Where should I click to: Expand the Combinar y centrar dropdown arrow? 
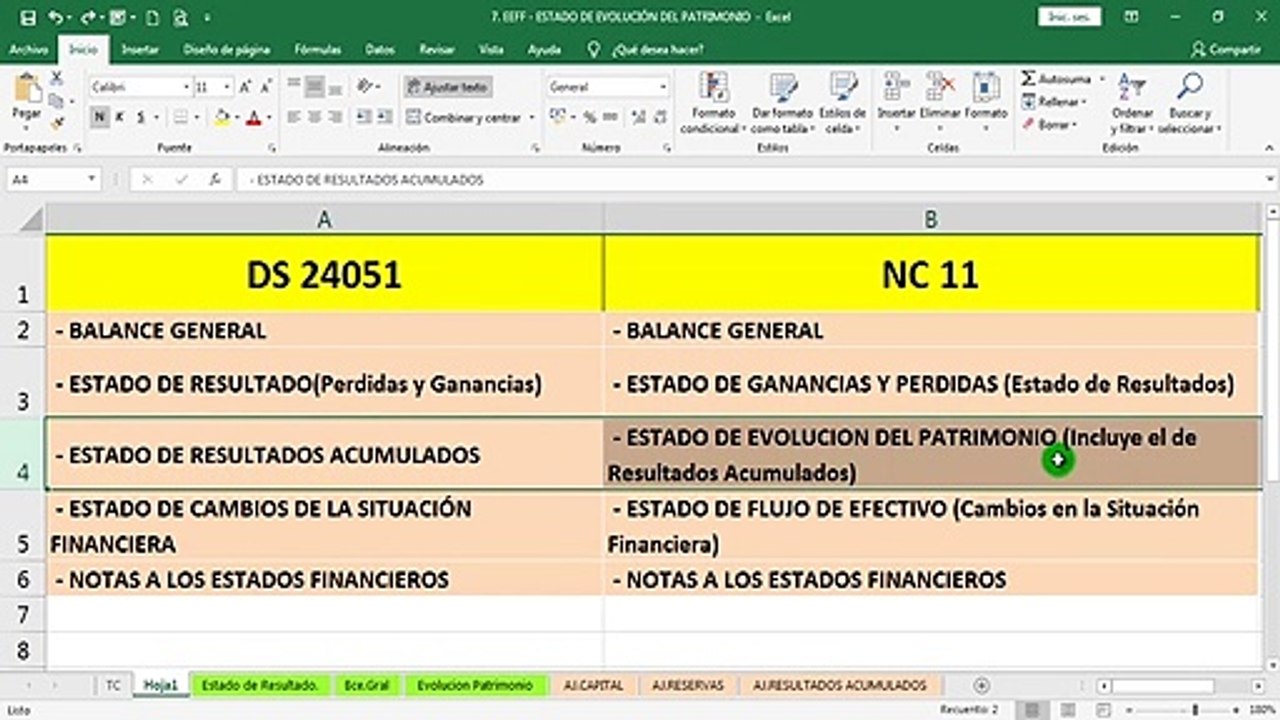tap(532, 117)
